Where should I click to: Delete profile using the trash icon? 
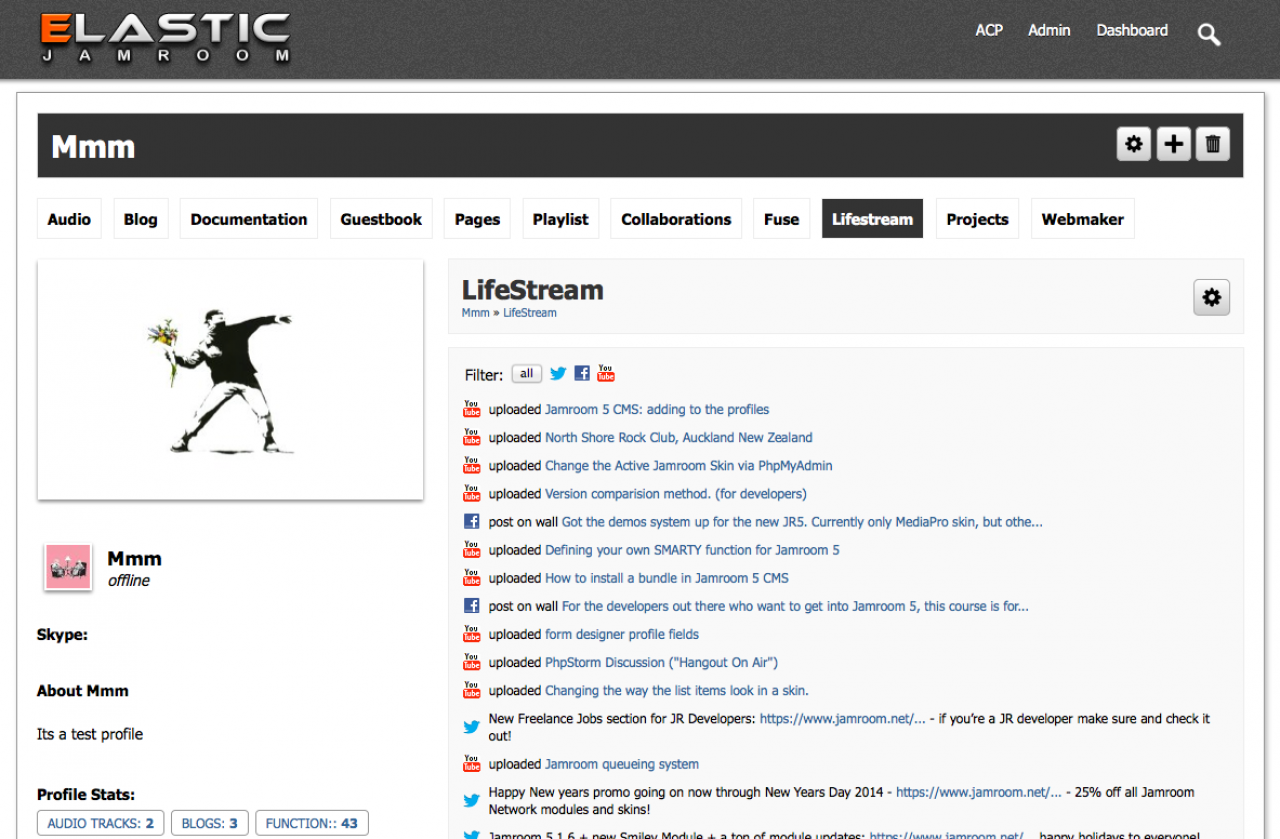[x=1213, y=144]
